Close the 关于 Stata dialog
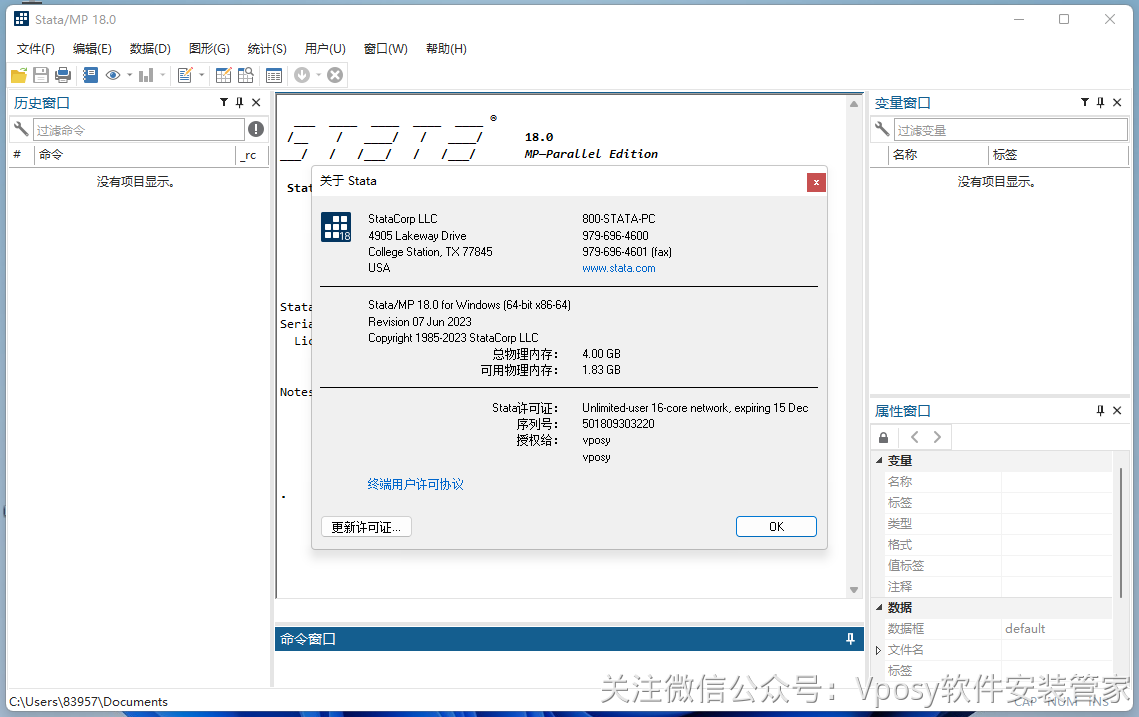The width and height of the screenshot is (1139, 717). point(816,182)
